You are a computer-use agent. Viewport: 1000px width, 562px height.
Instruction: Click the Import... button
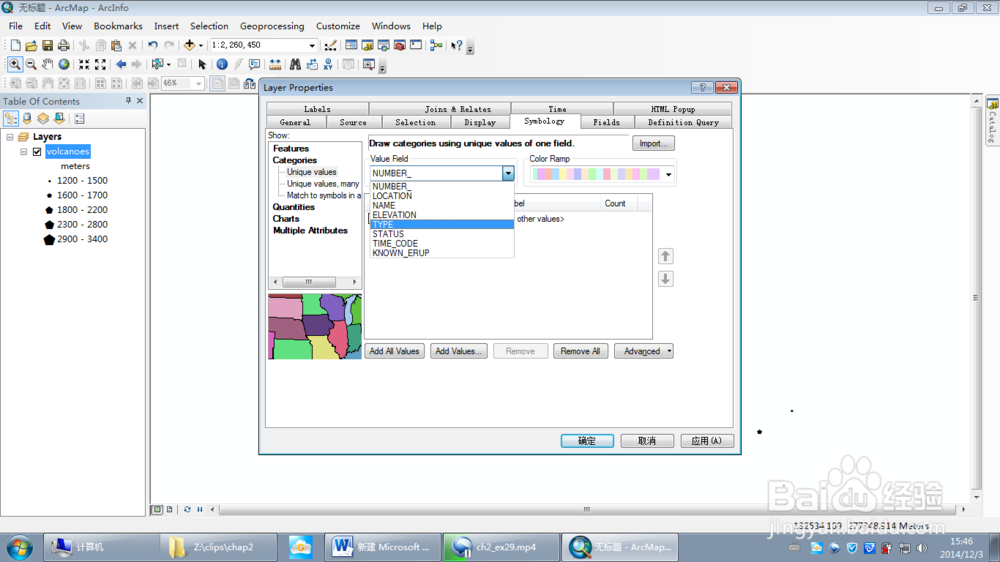click(x=653, y=144)
